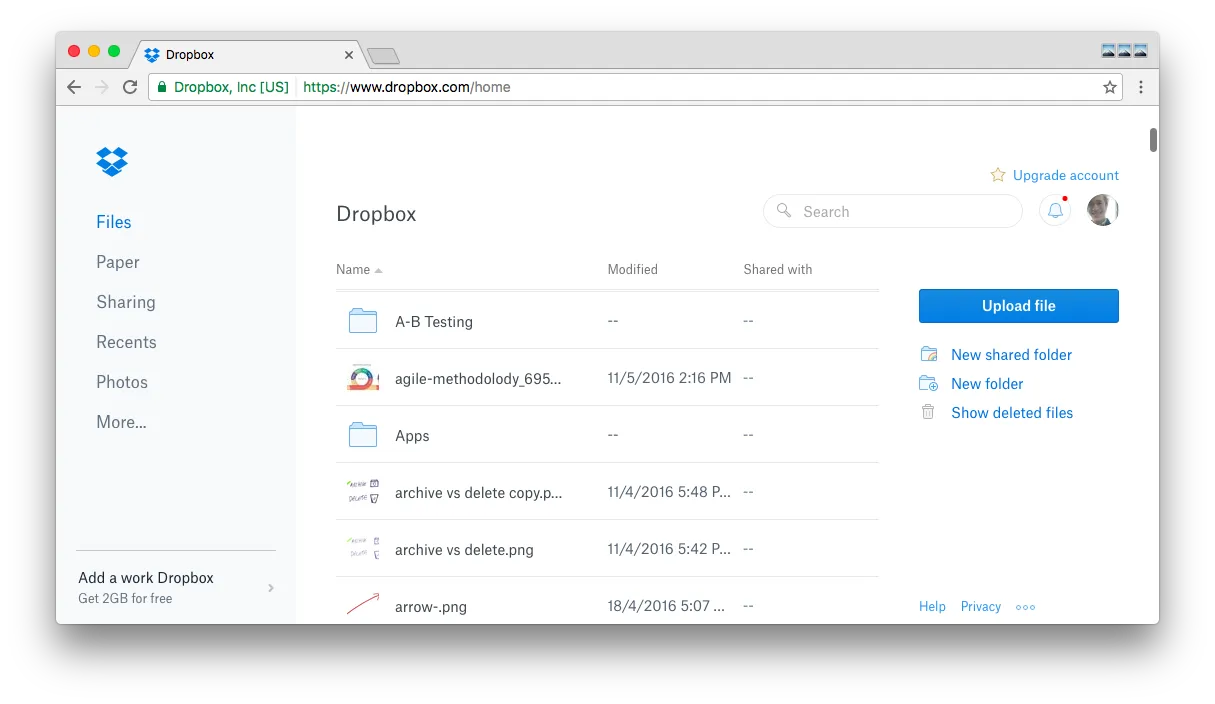Click the New shared folder icon

click(x=929, y=354)
